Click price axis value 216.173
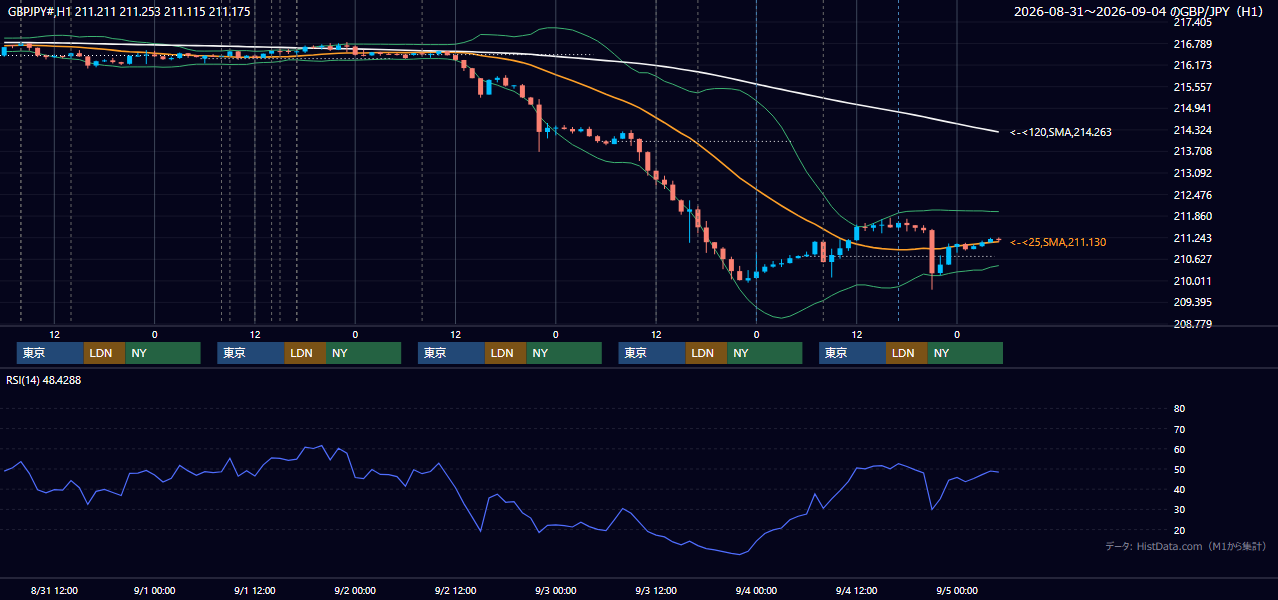The image size is (1278, 600). point(1192,65)
